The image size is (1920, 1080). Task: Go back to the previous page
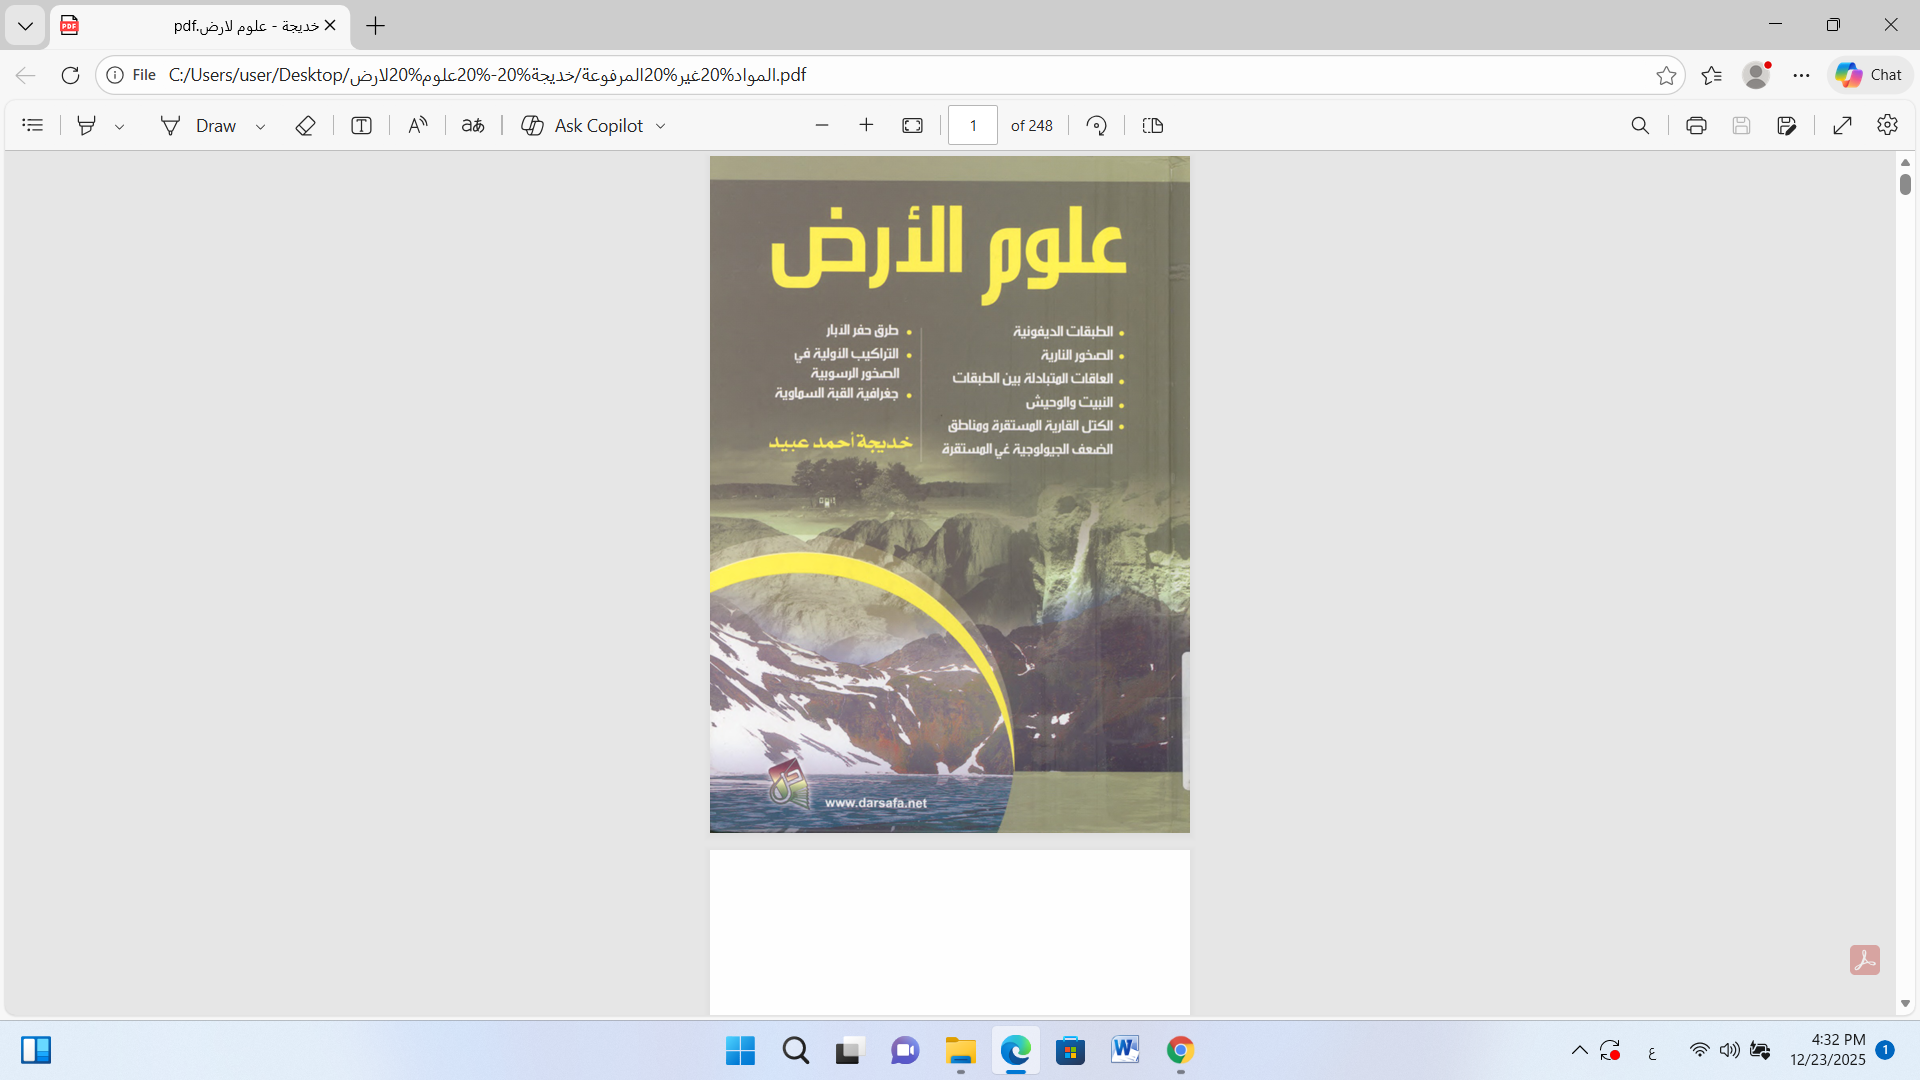[x=26, y=75]
